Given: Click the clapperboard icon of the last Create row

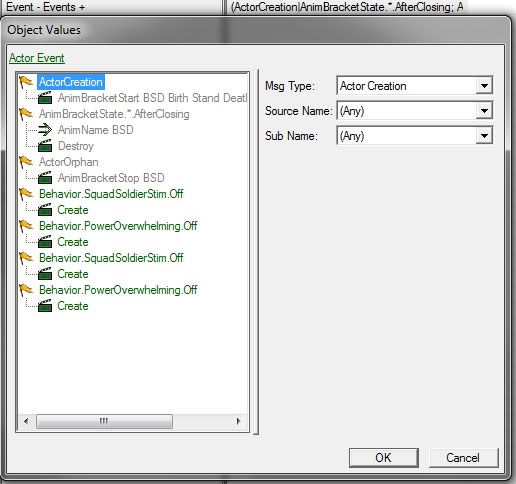Looking at the screenshot, I should tap(45, 306).
